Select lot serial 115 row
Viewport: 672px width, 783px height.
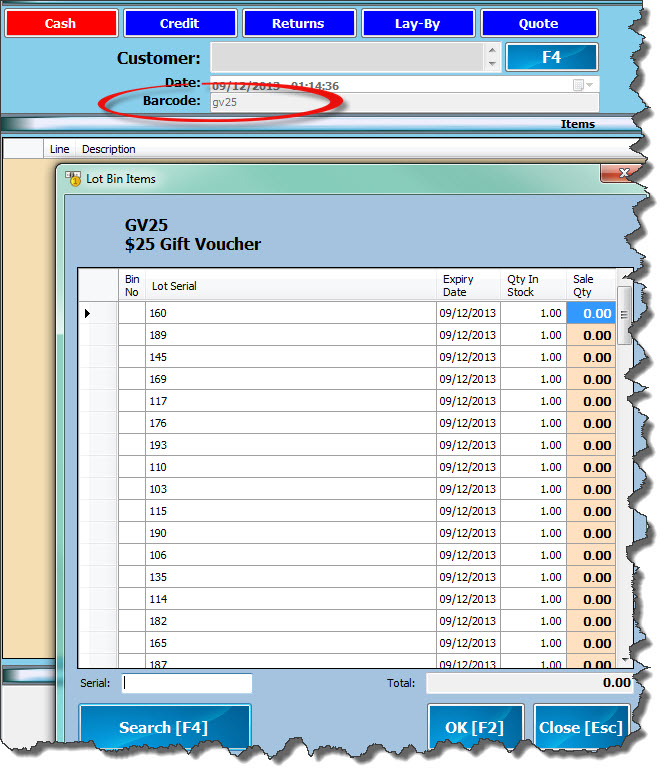click(346, 511)
